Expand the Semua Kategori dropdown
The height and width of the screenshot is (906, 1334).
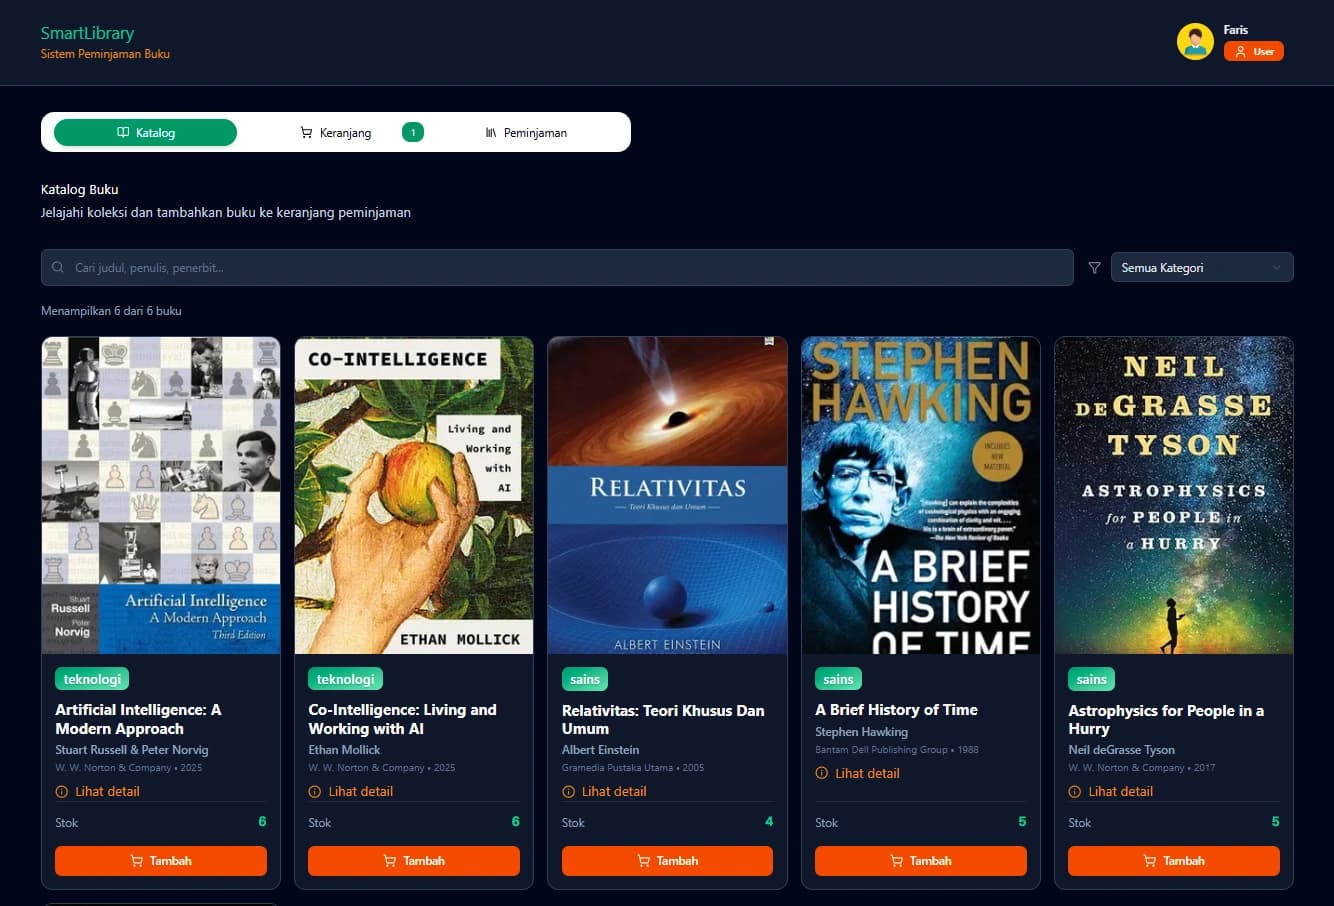click(x=1202, y=268)
